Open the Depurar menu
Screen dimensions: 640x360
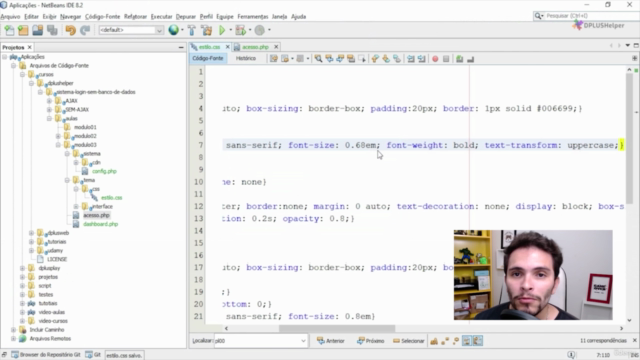(186, 17)
